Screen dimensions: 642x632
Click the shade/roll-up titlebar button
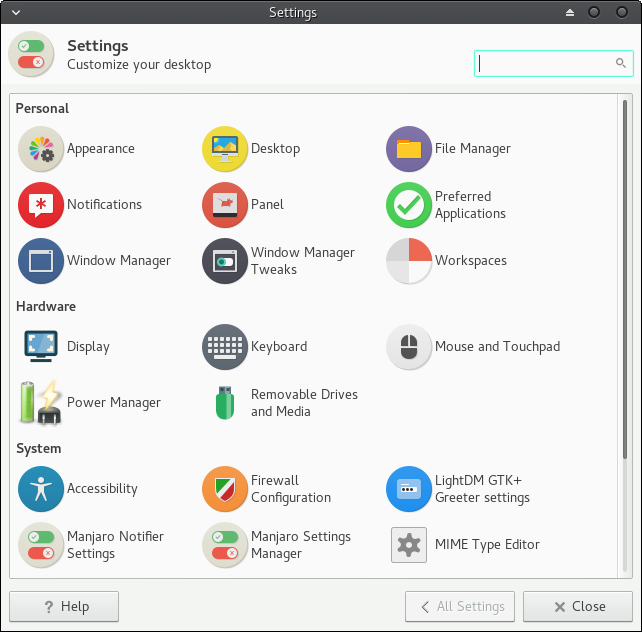[570, 13]
